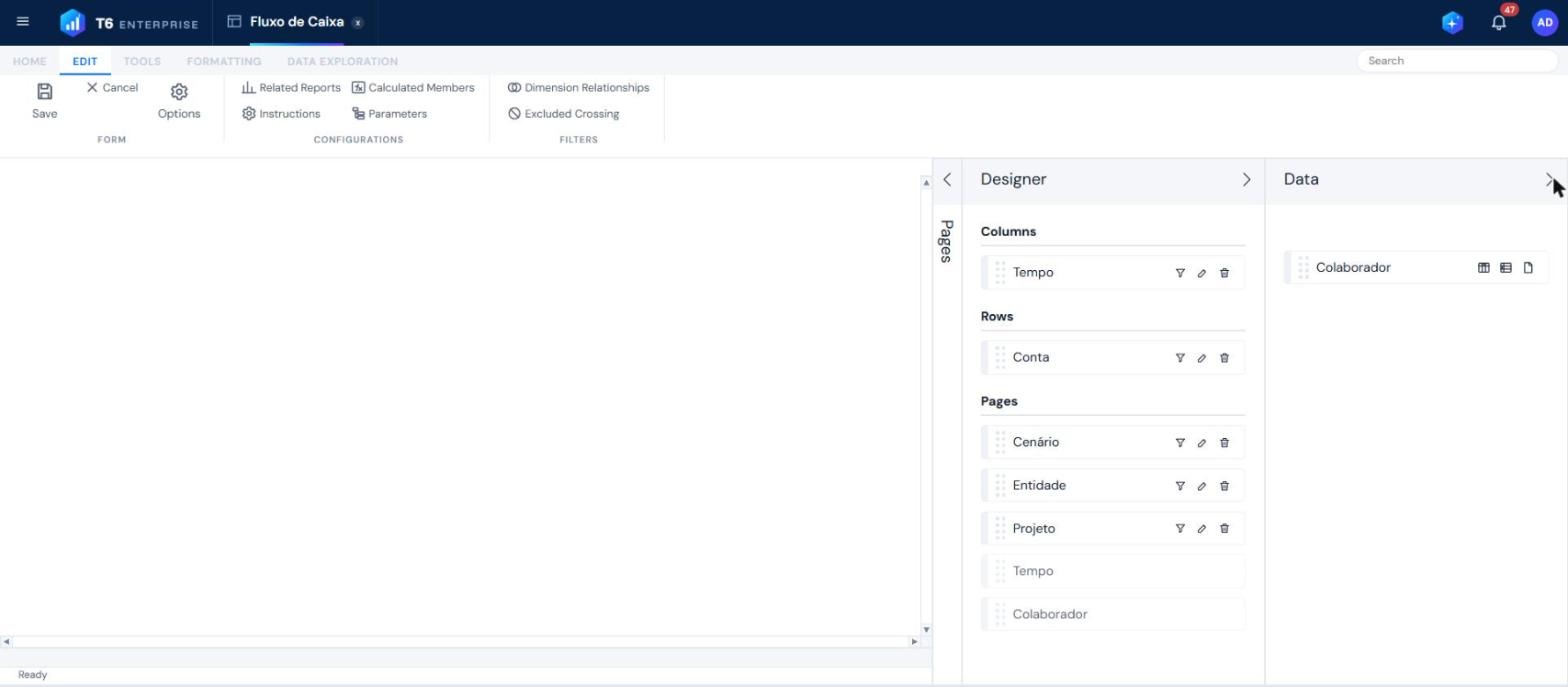This screenshot has width=1568, height=687.
Task: Delete the Entidade page dimension
Action: pyautogui.click(x=1224, y=486)
